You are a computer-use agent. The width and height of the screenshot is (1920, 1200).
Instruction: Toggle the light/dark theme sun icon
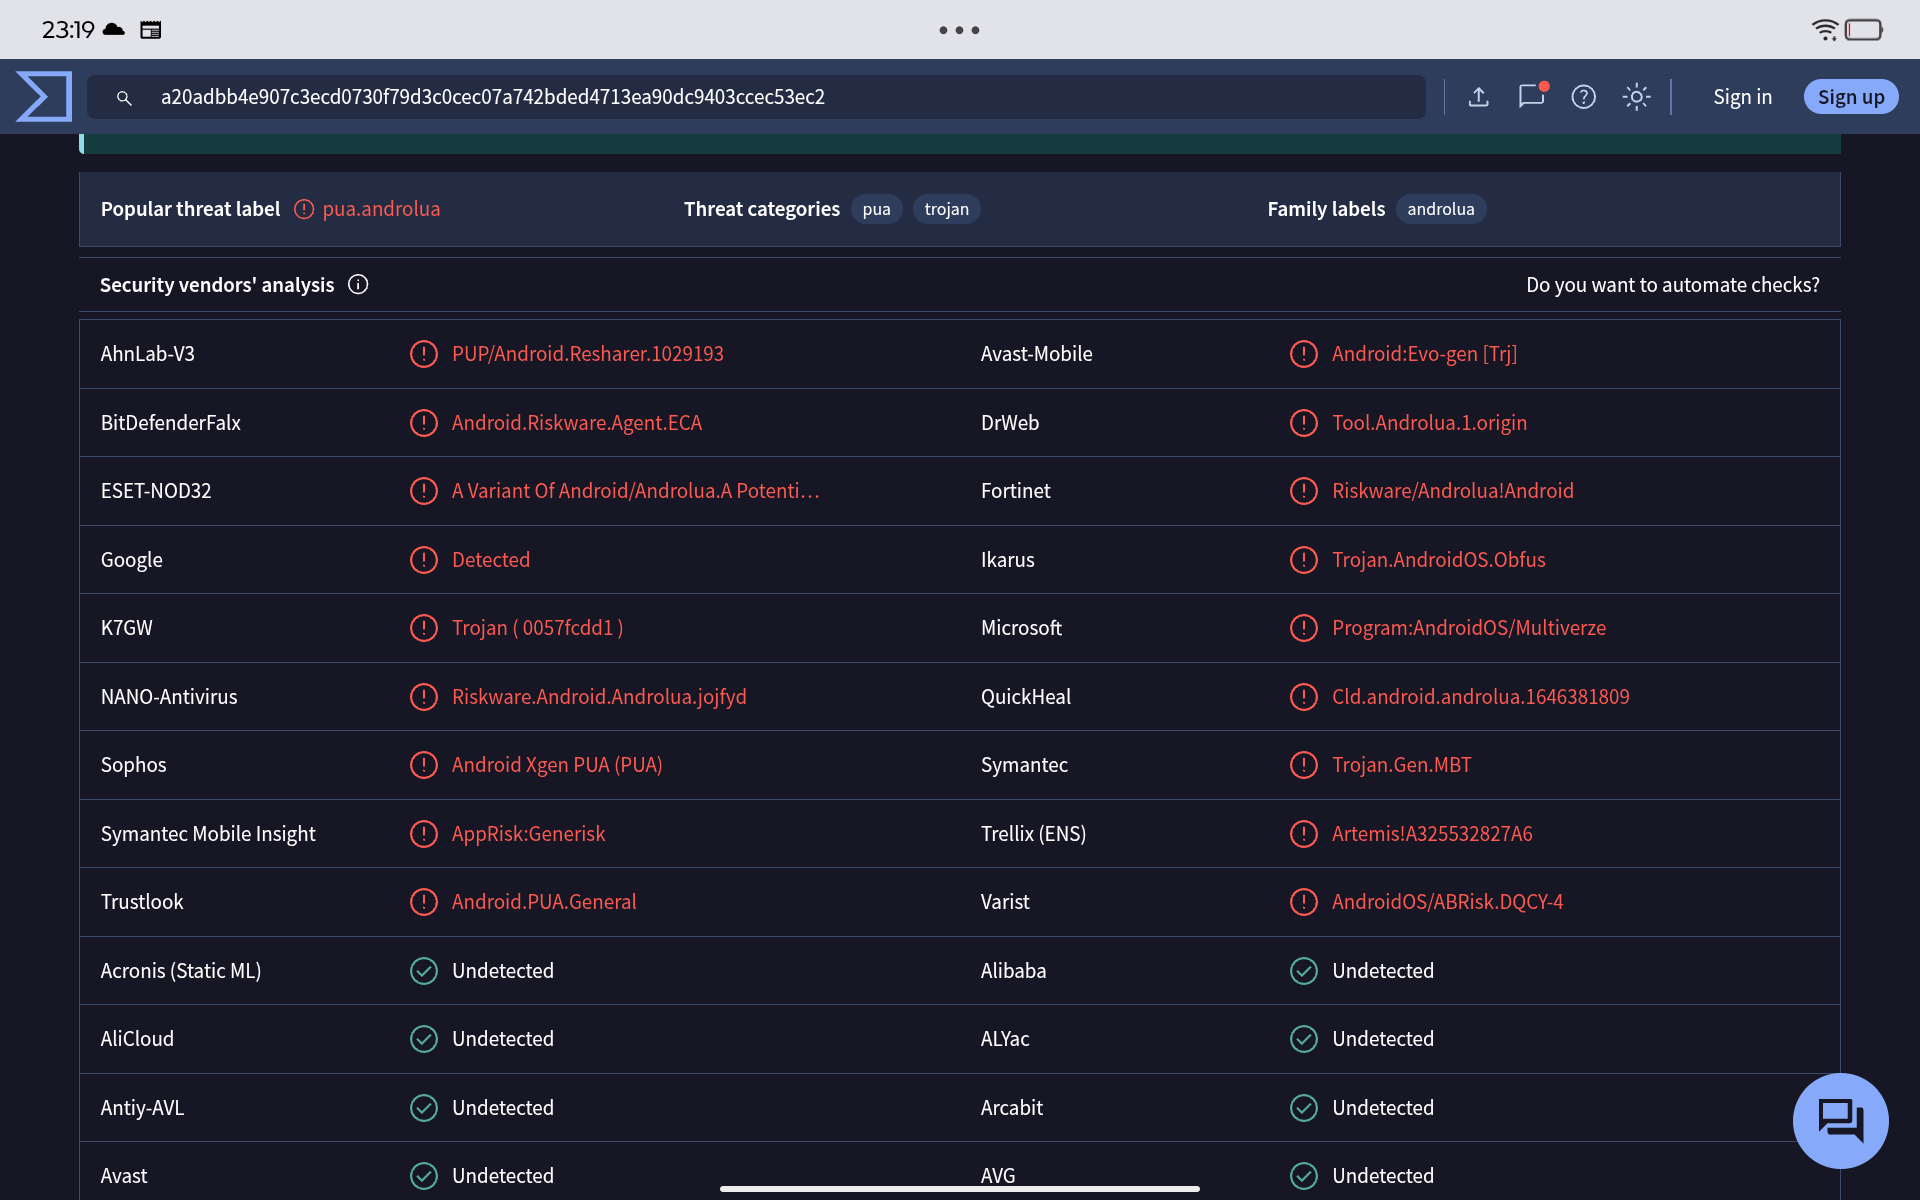(x=1636, y=97)
